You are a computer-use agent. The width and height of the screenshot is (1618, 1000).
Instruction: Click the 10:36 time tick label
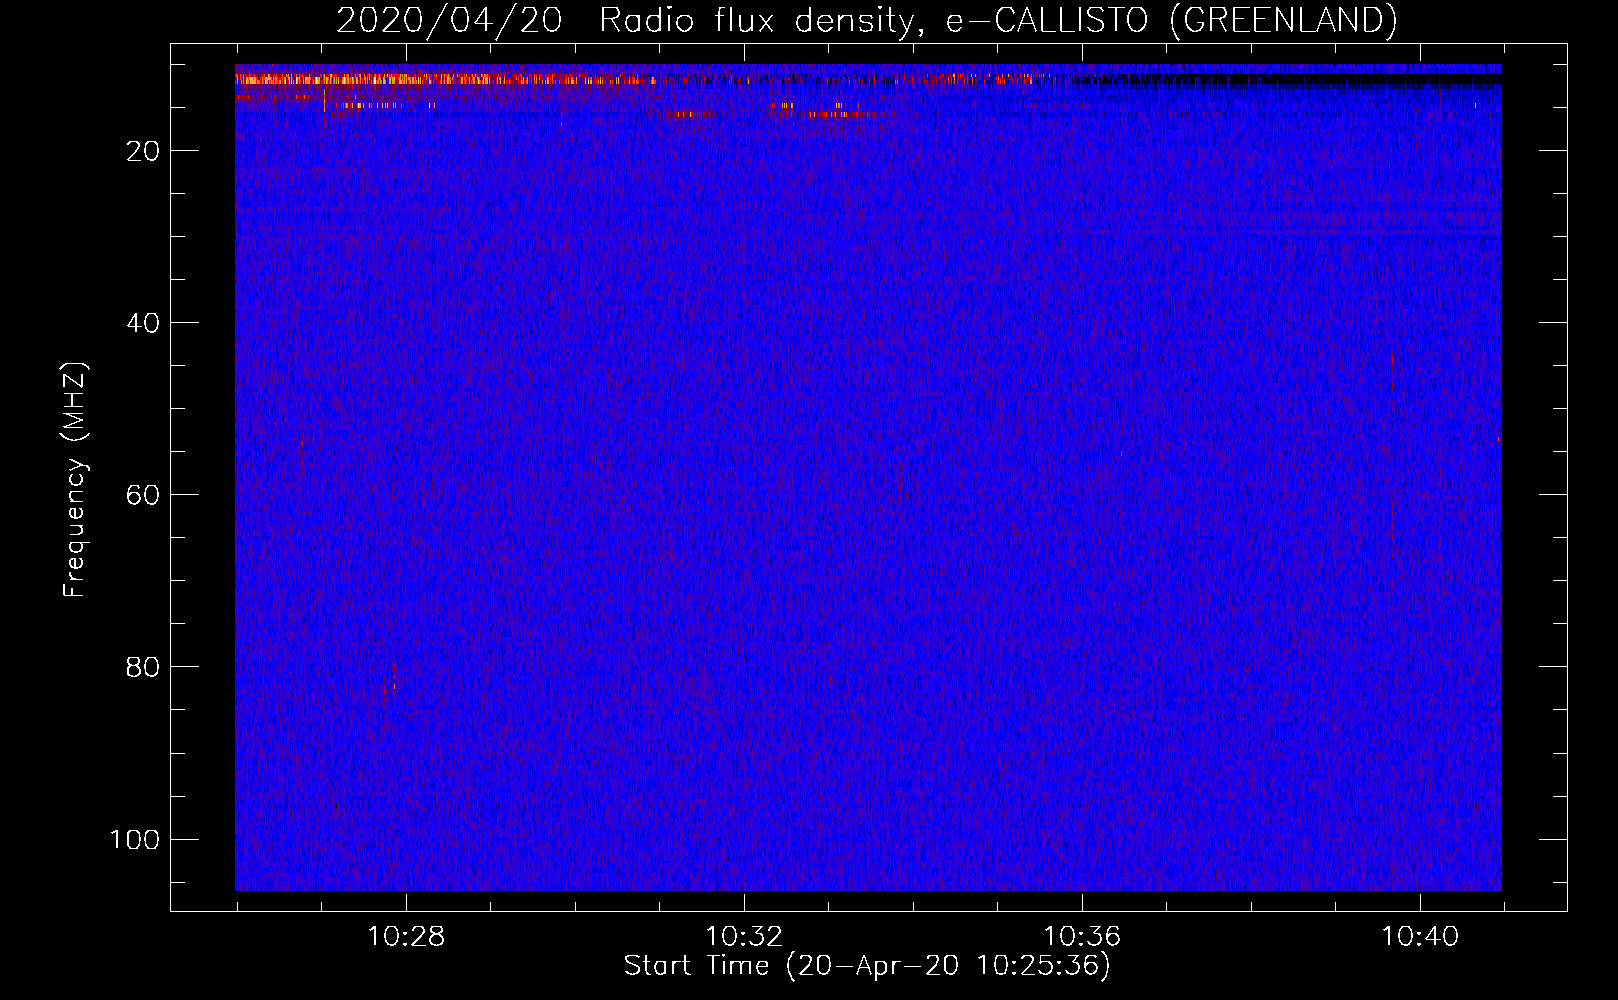click(x=1082, y=937)
